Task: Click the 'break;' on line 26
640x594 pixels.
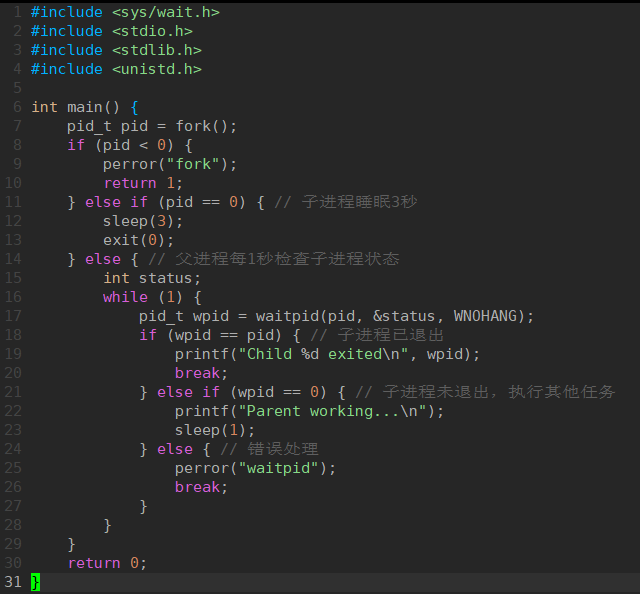Action: pos(201,487)
